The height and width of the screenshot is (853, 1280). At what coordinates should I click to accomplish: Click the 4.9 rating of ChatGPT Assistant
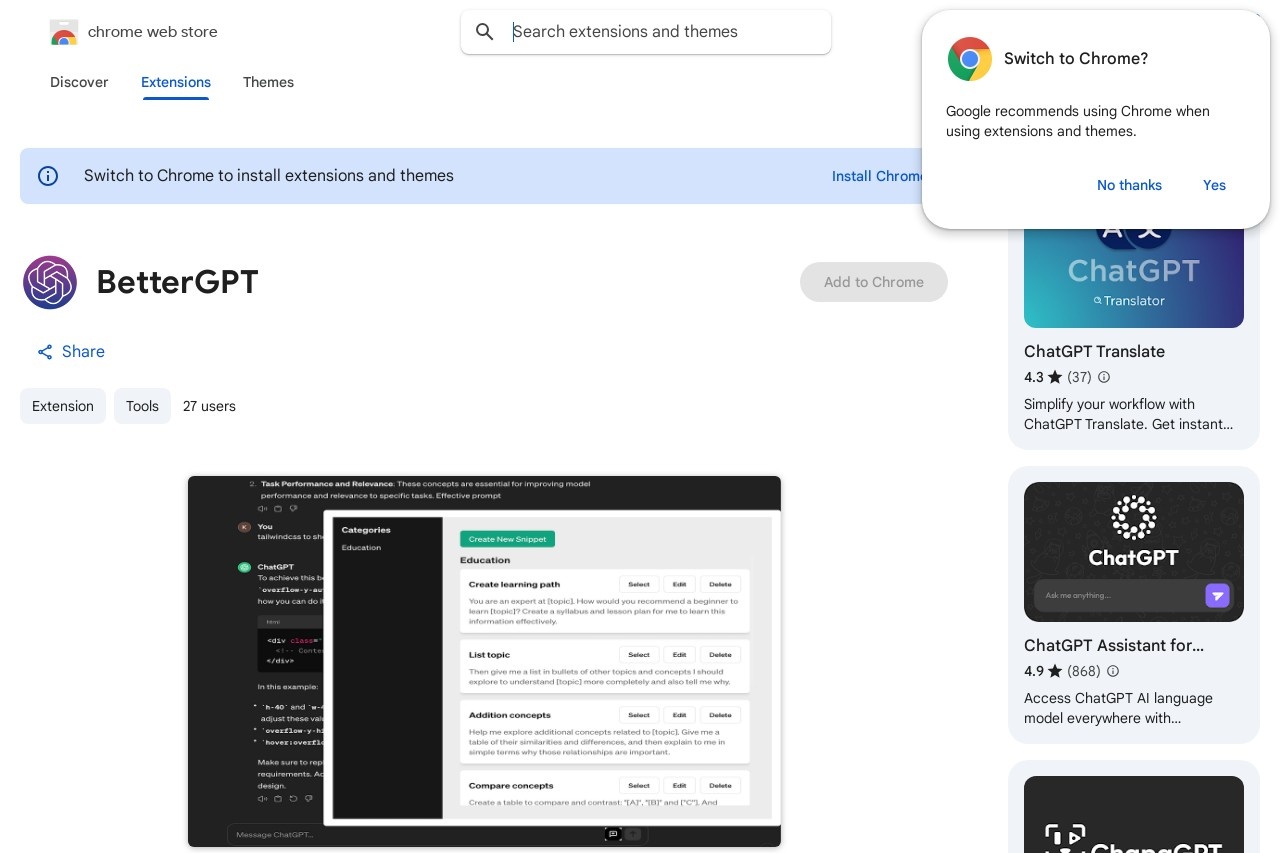click(x=1034, y=671)
